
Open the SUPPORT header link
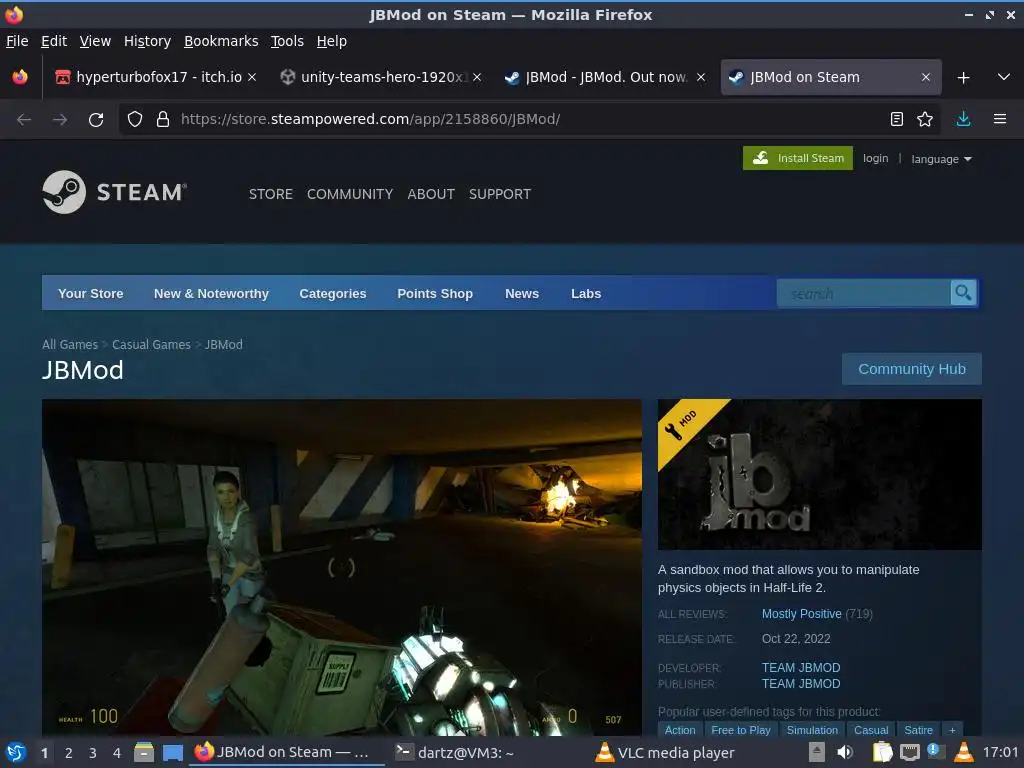pyautogui.click(x=500, y=194)
